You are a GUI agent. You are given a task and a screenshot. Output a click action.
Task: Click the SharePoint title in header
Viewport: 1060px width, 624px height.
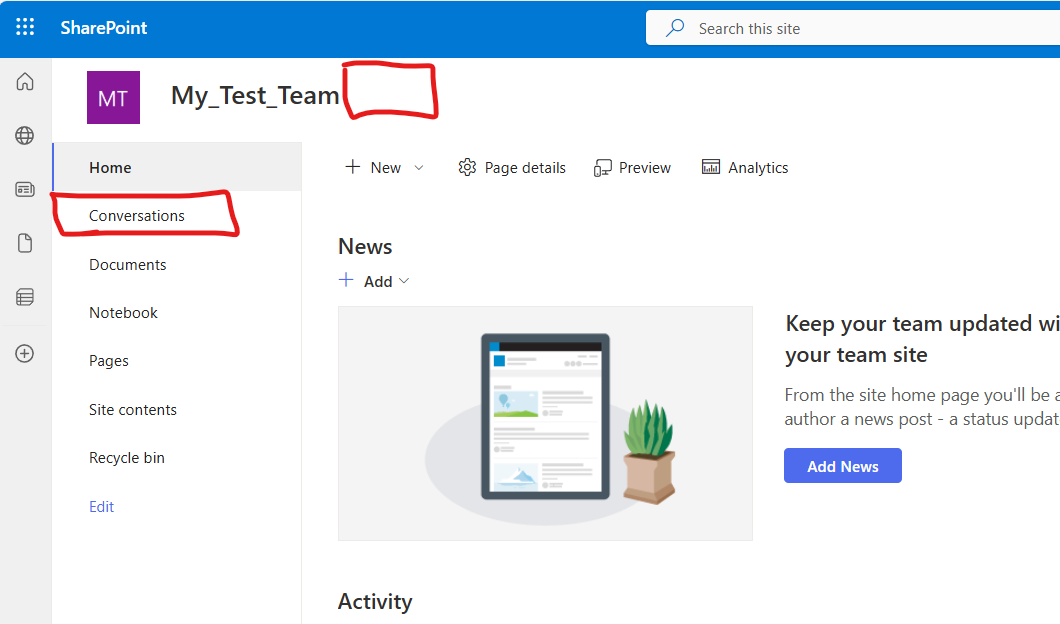[x=103, y=28]
